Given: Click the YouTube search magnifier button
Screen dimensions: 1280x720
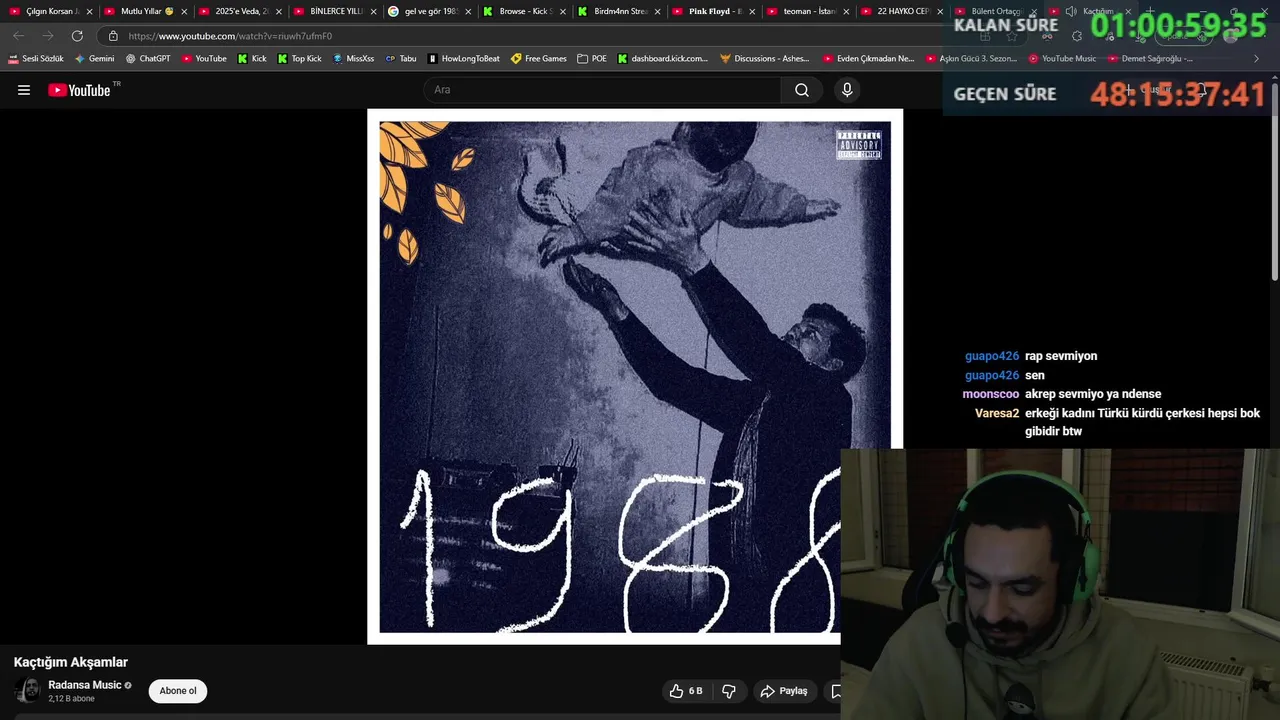Looking at the screenshot, I should click(x=802, y=90).
